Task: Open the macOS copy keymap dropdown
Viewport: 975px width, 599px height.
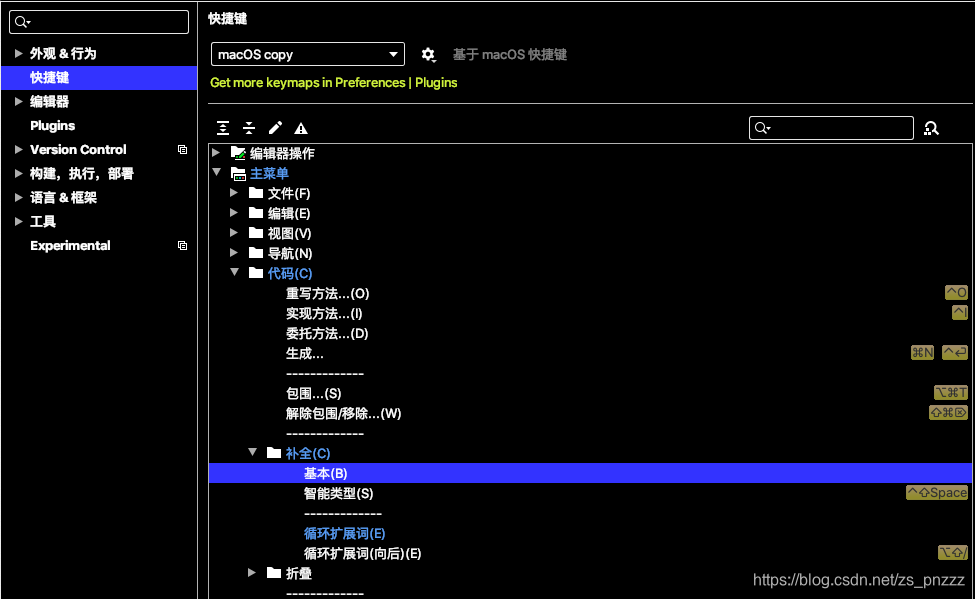Action: pos(308,54)
